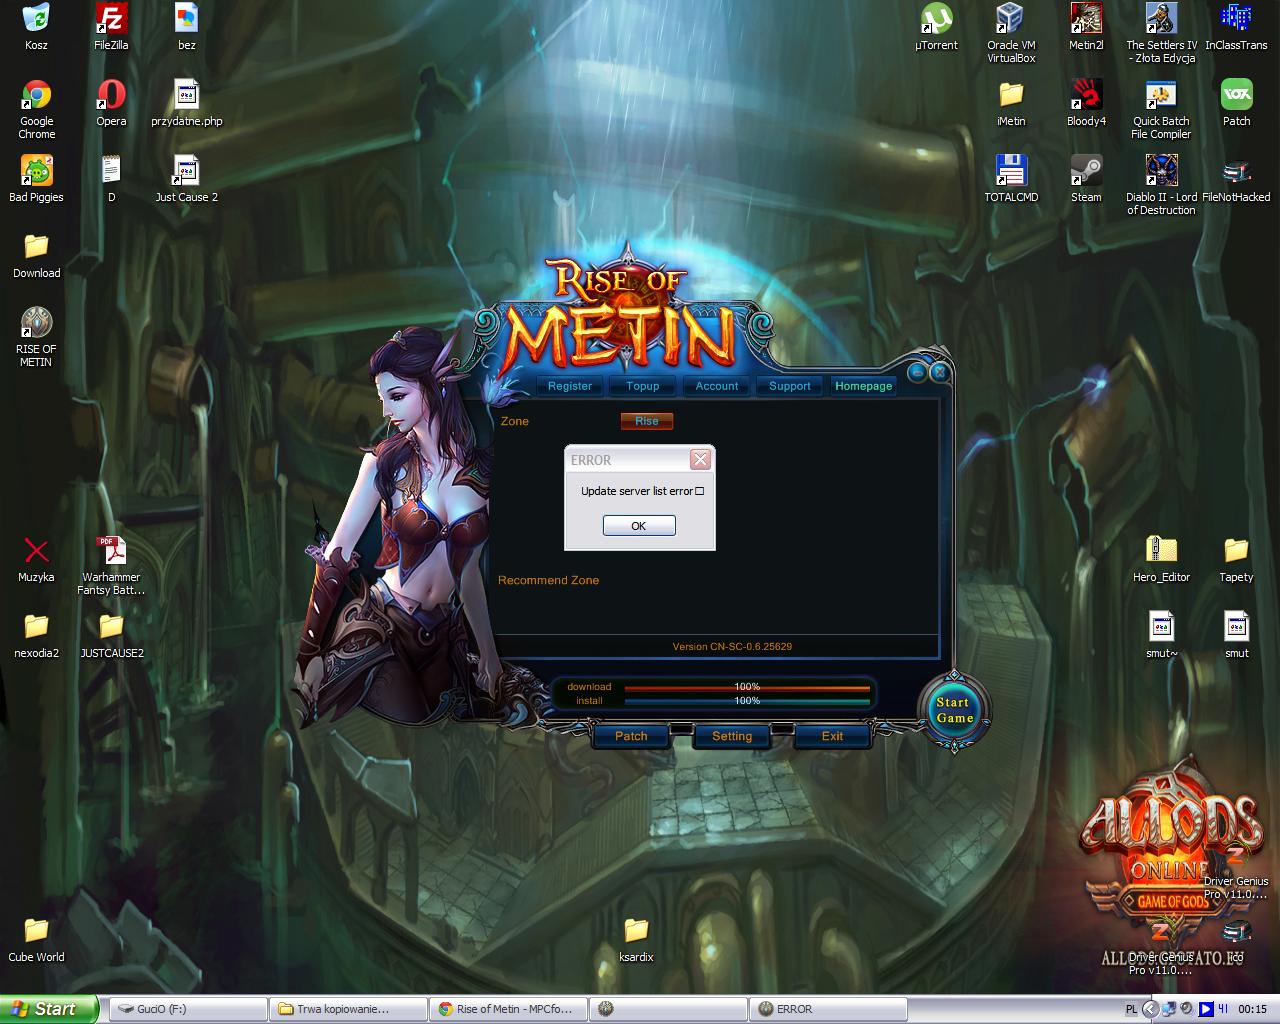Launch µTorrent desktop shortcut
1280x1024 pixels.
[936, 26]
